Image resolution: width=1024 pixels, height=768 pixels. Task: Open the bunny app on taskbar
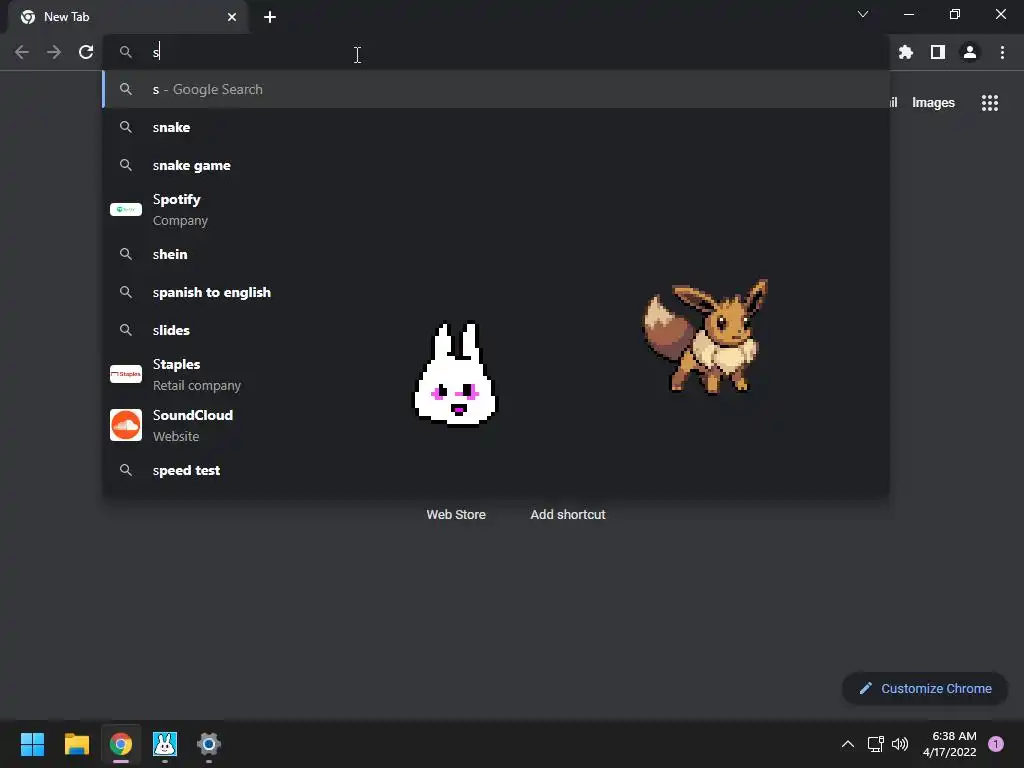(x=165, y=744)
